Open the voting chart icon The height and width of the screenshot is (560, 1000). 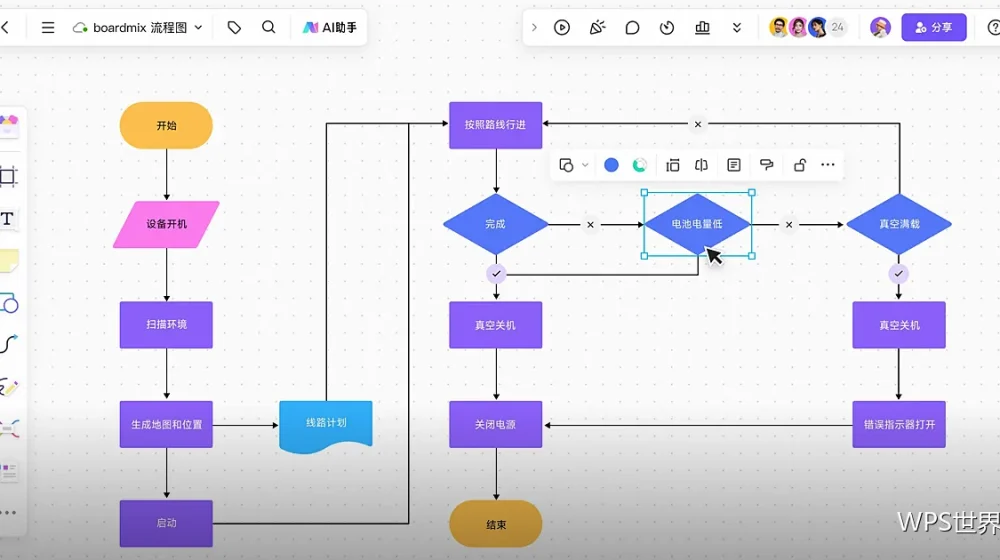702,27
